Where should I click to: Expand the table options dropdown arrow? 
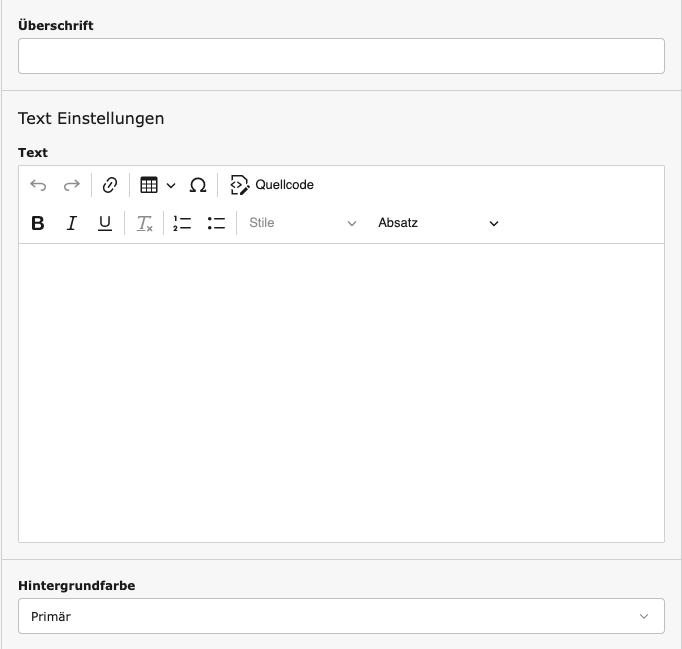click(171, 185)
